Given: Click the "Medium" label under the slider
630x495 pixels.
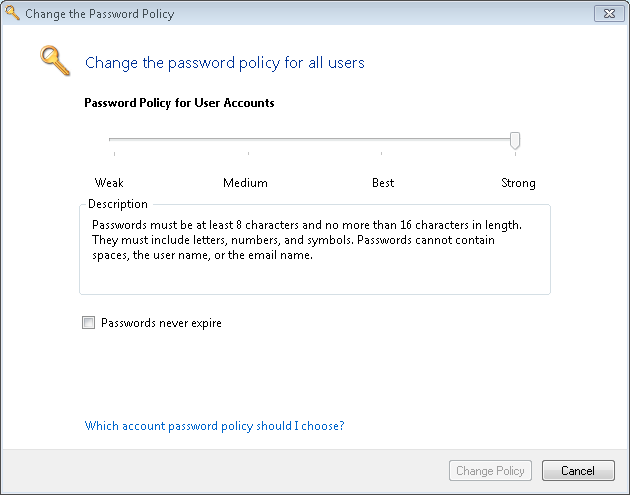Looking at the screenshot, I should (x=245, y=183).
